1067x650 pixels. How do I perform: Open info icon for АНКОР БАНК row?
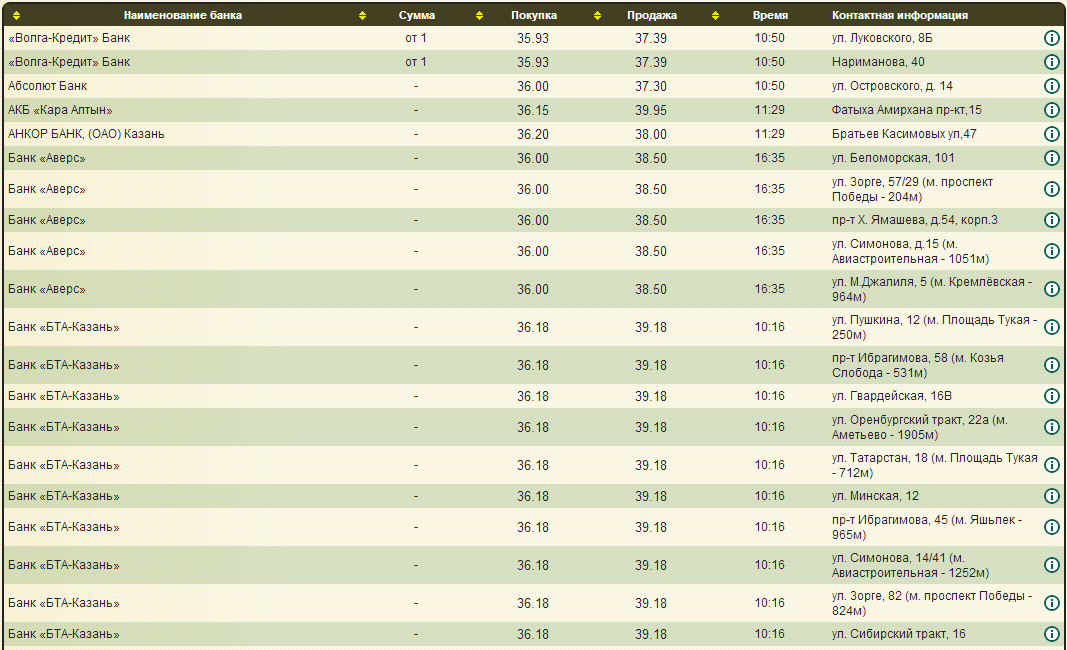(1051, 134)
